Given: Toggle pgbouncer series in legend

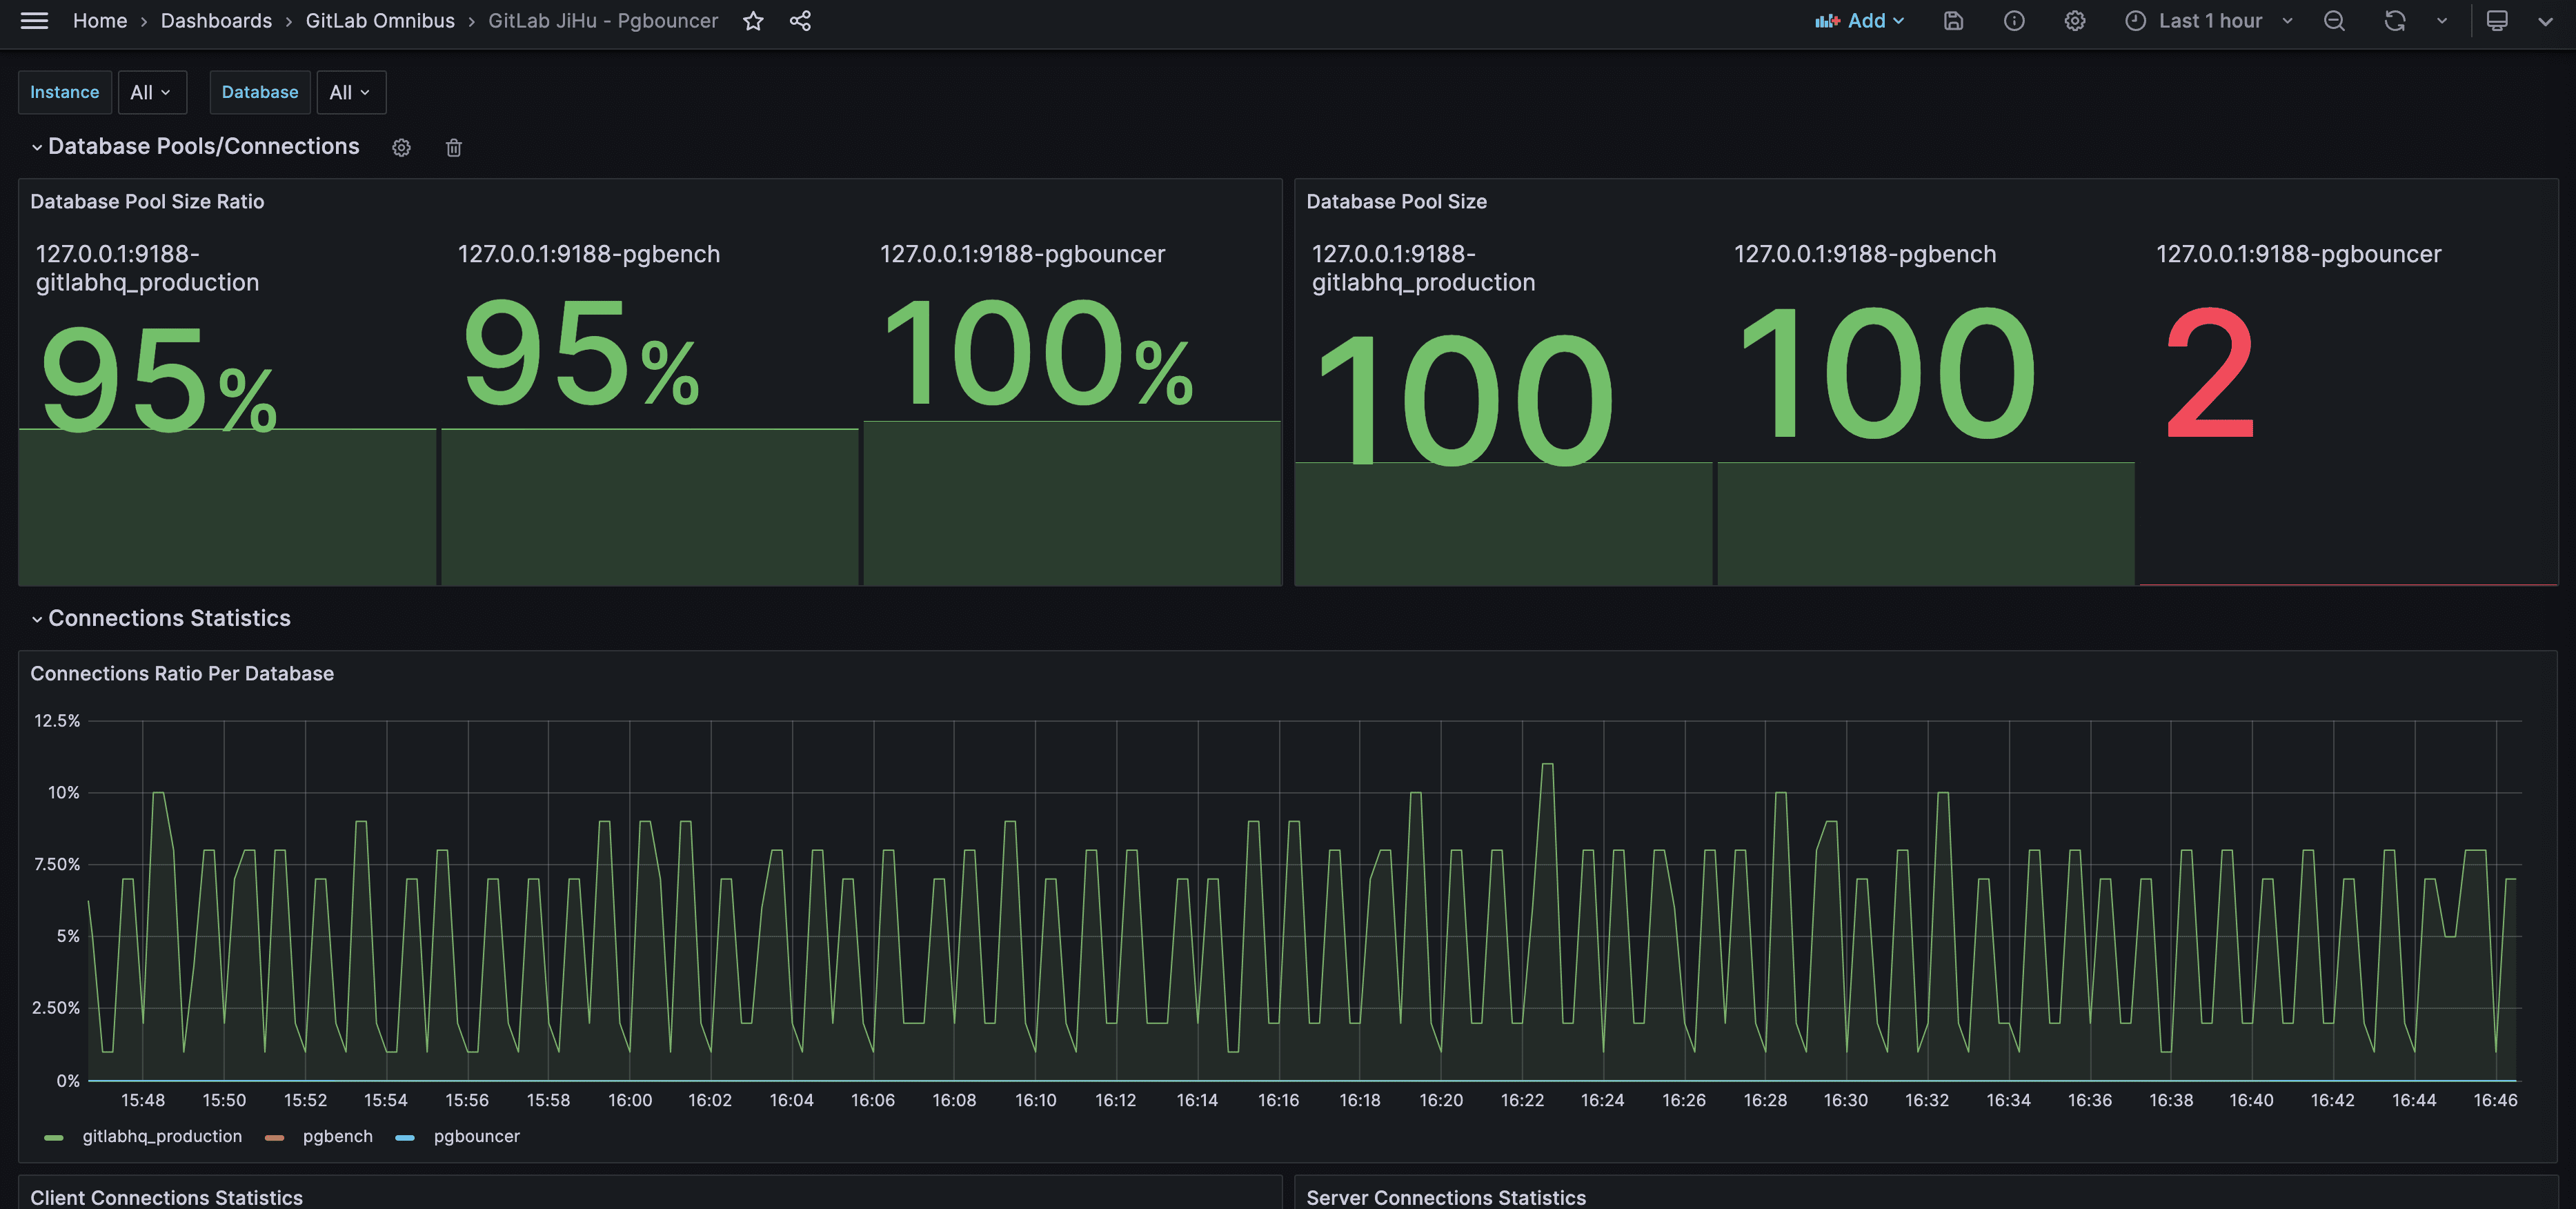Looking at the screenshot, I should pyautogui.click(x=476, y=1136).
